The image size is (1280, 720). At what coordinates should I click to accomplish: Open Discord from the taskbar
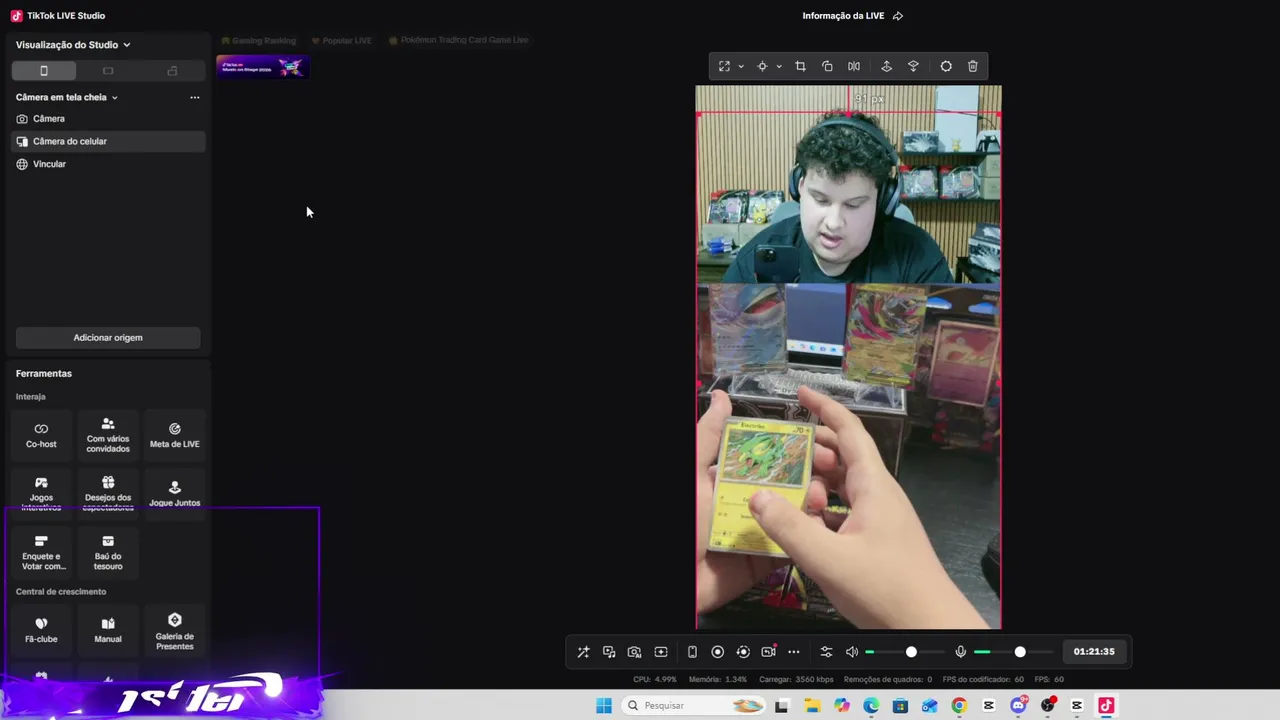1018,706
